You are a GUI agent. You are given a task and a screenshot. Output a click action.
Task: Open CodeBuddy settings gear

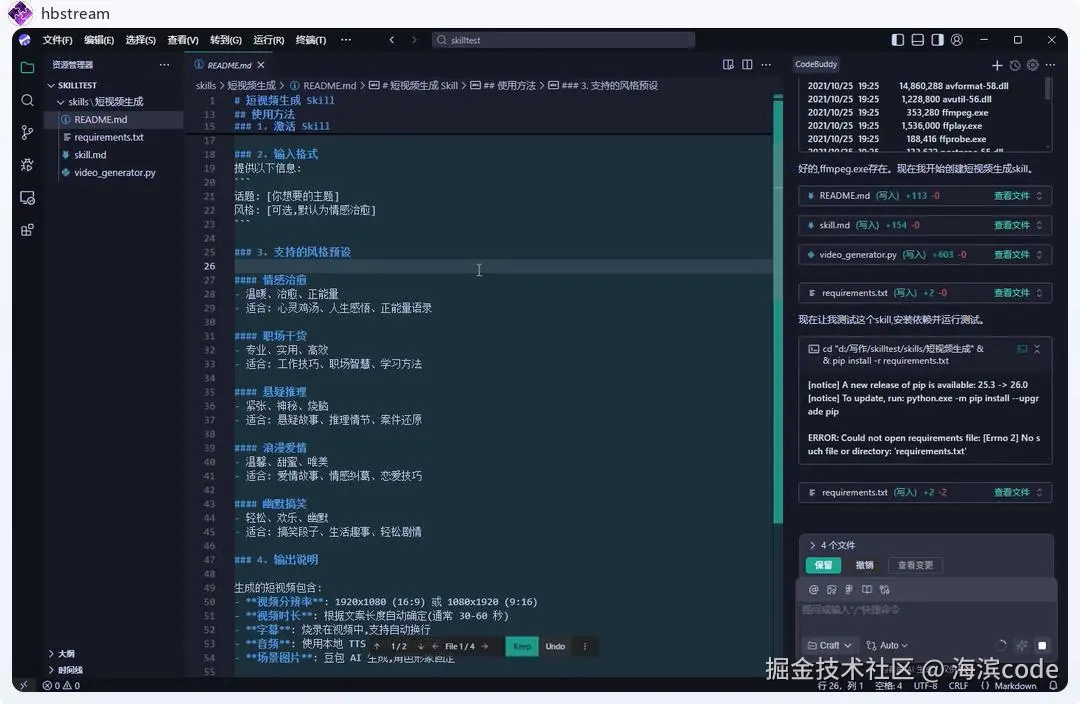click(1033, 64)
